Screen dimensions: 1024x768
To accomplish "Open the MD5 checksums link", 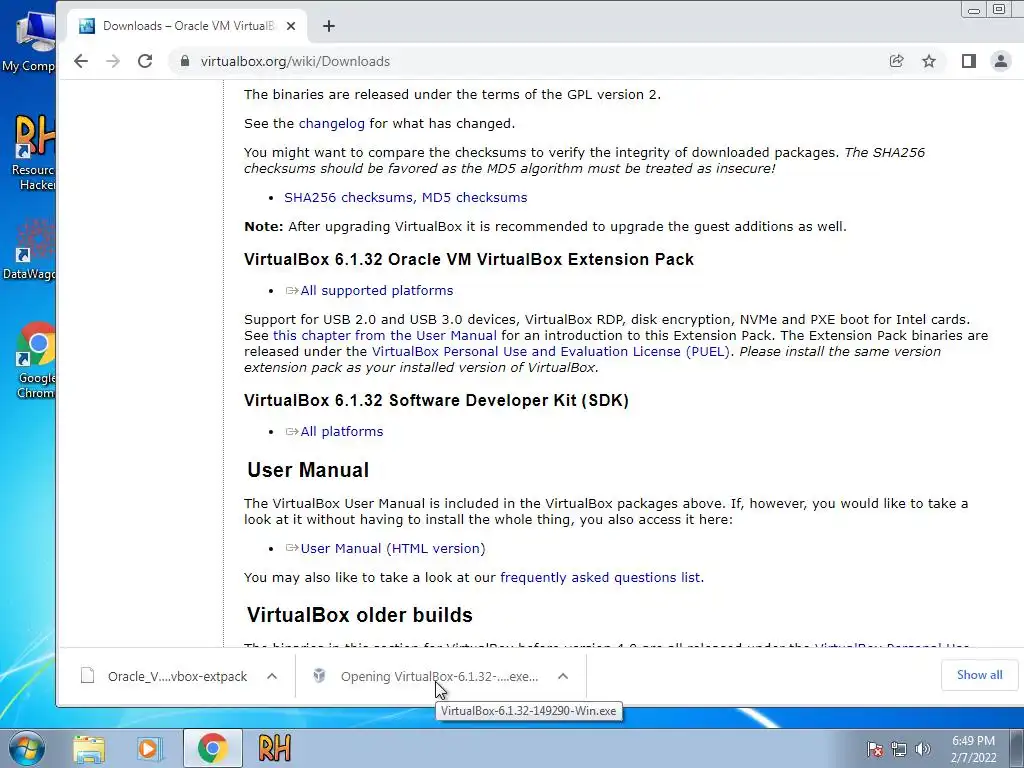I will coord(474,197).
